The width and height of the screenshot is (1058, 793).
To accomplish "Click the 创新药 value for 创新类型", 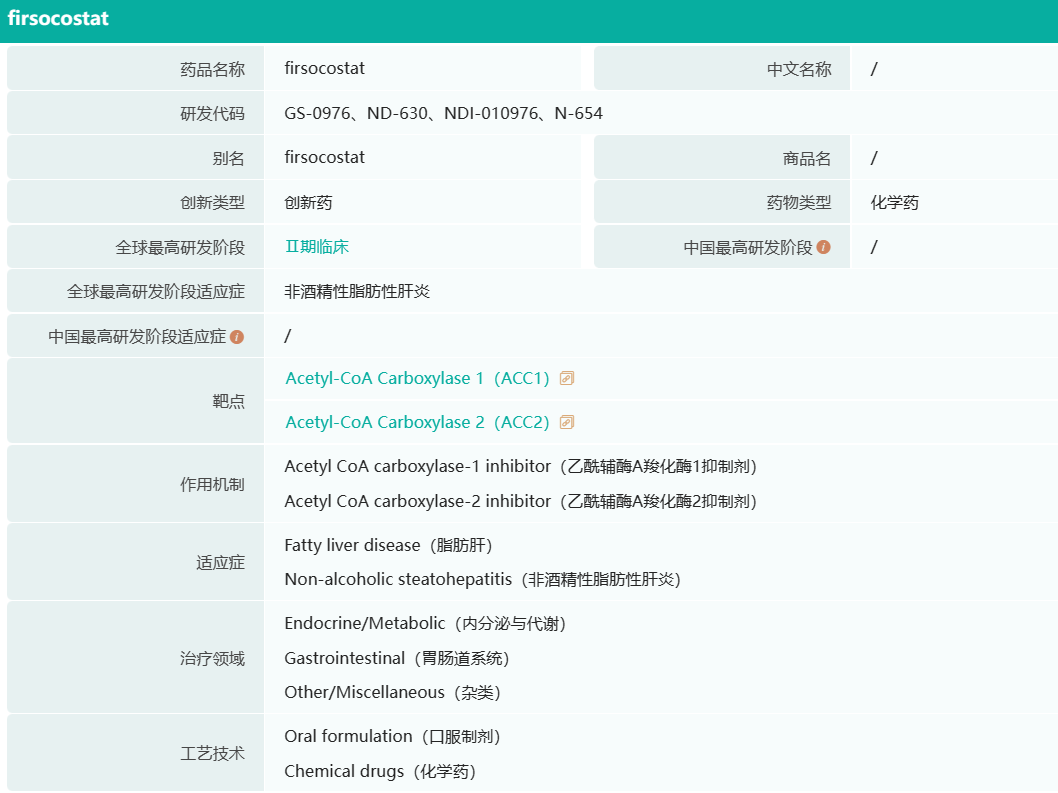I will click(x=308, y=203).
